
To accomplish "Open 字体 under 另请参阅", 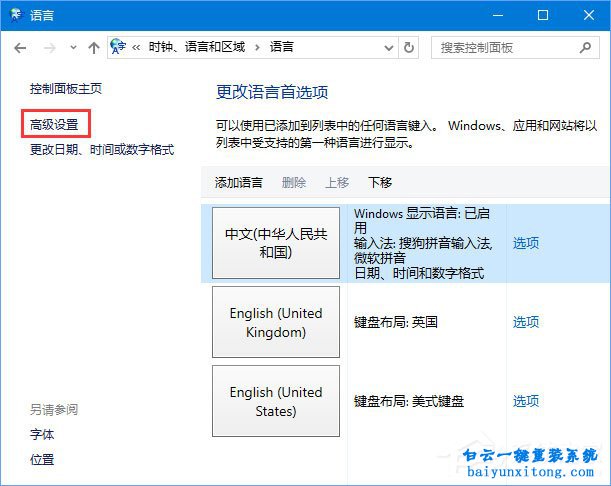I will pyautogui.click(x=42, y=435).
